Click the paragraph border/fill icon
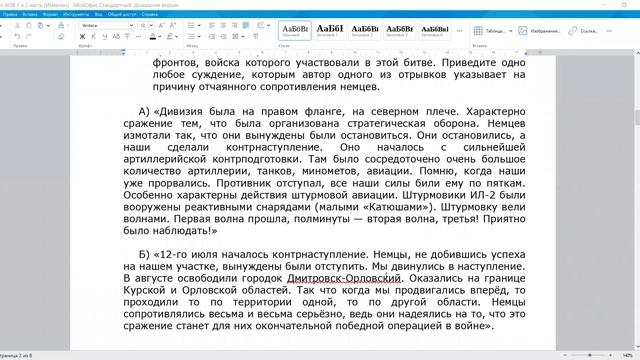 (x=260, y=25)
